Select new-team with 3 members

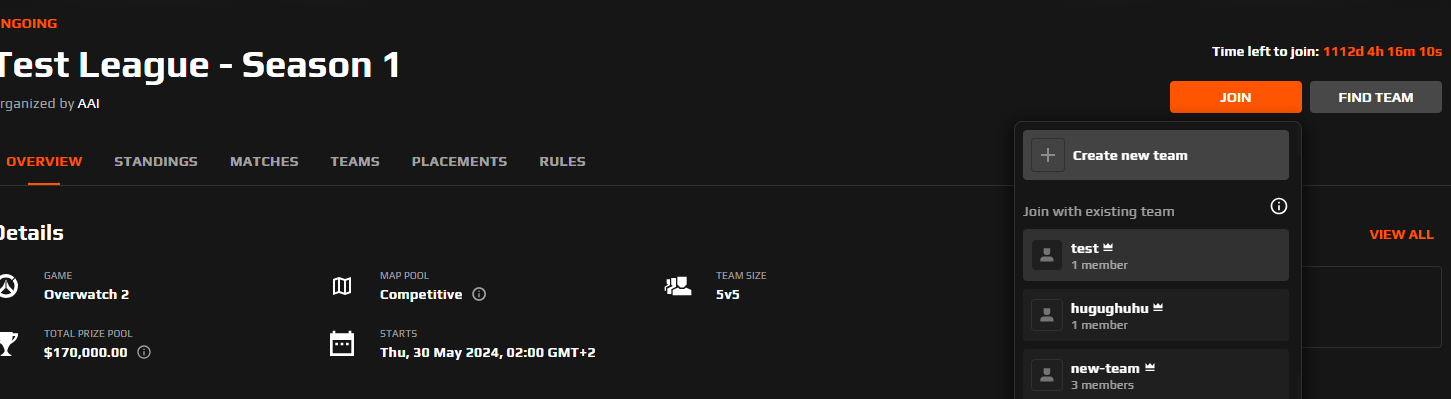1156,375
